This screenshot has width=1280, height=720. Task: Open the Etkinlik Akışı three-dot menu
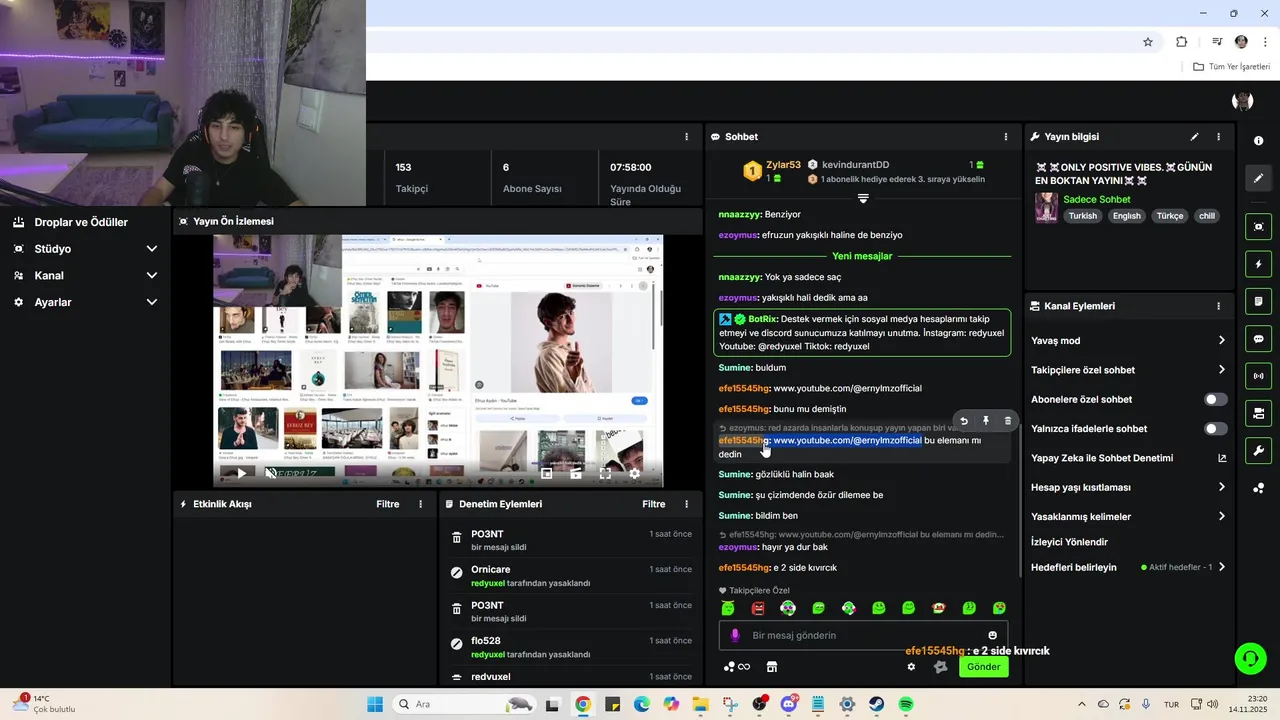click(420, 504)
